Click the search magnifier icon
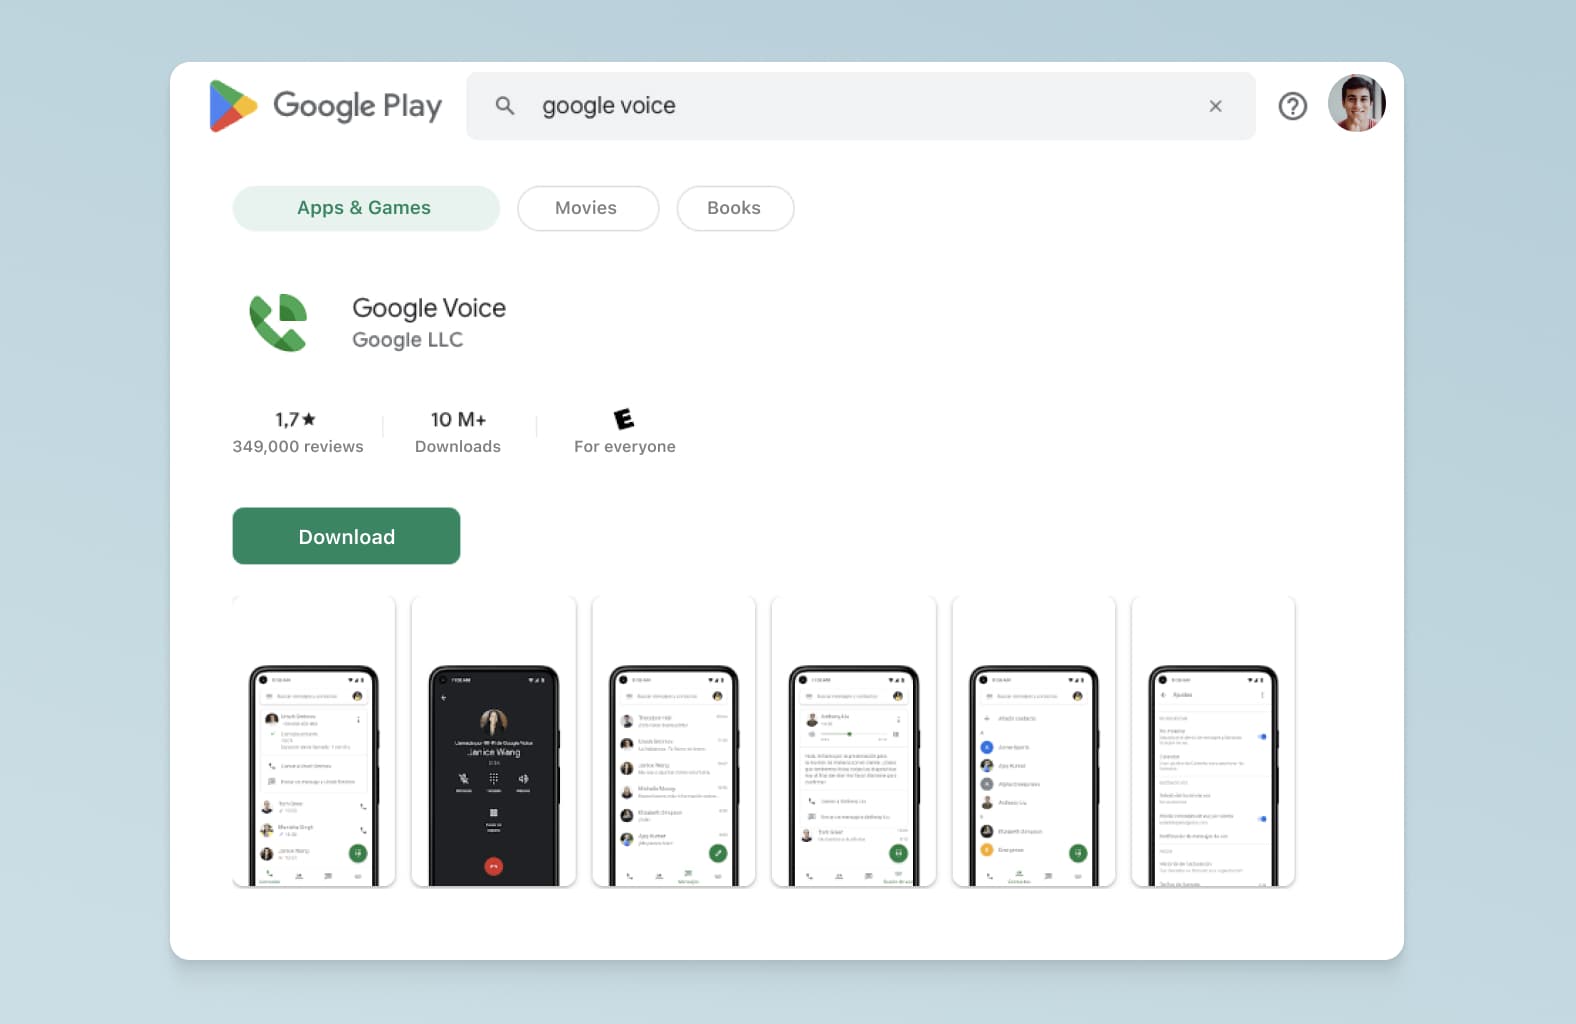This screenshot has height=1024, width=1576. pos(505,106)
